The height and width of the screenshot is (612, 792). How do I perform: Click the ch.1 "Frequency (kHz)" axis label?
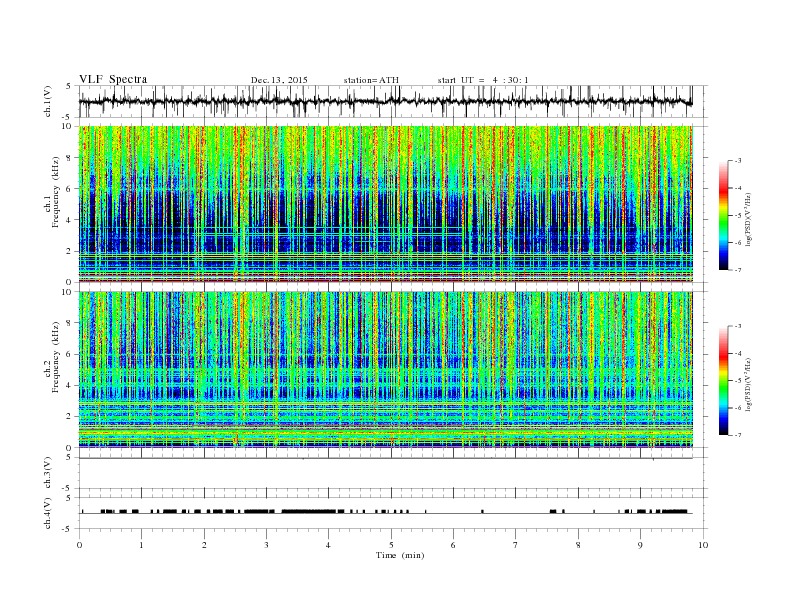[x=56, y=192]
